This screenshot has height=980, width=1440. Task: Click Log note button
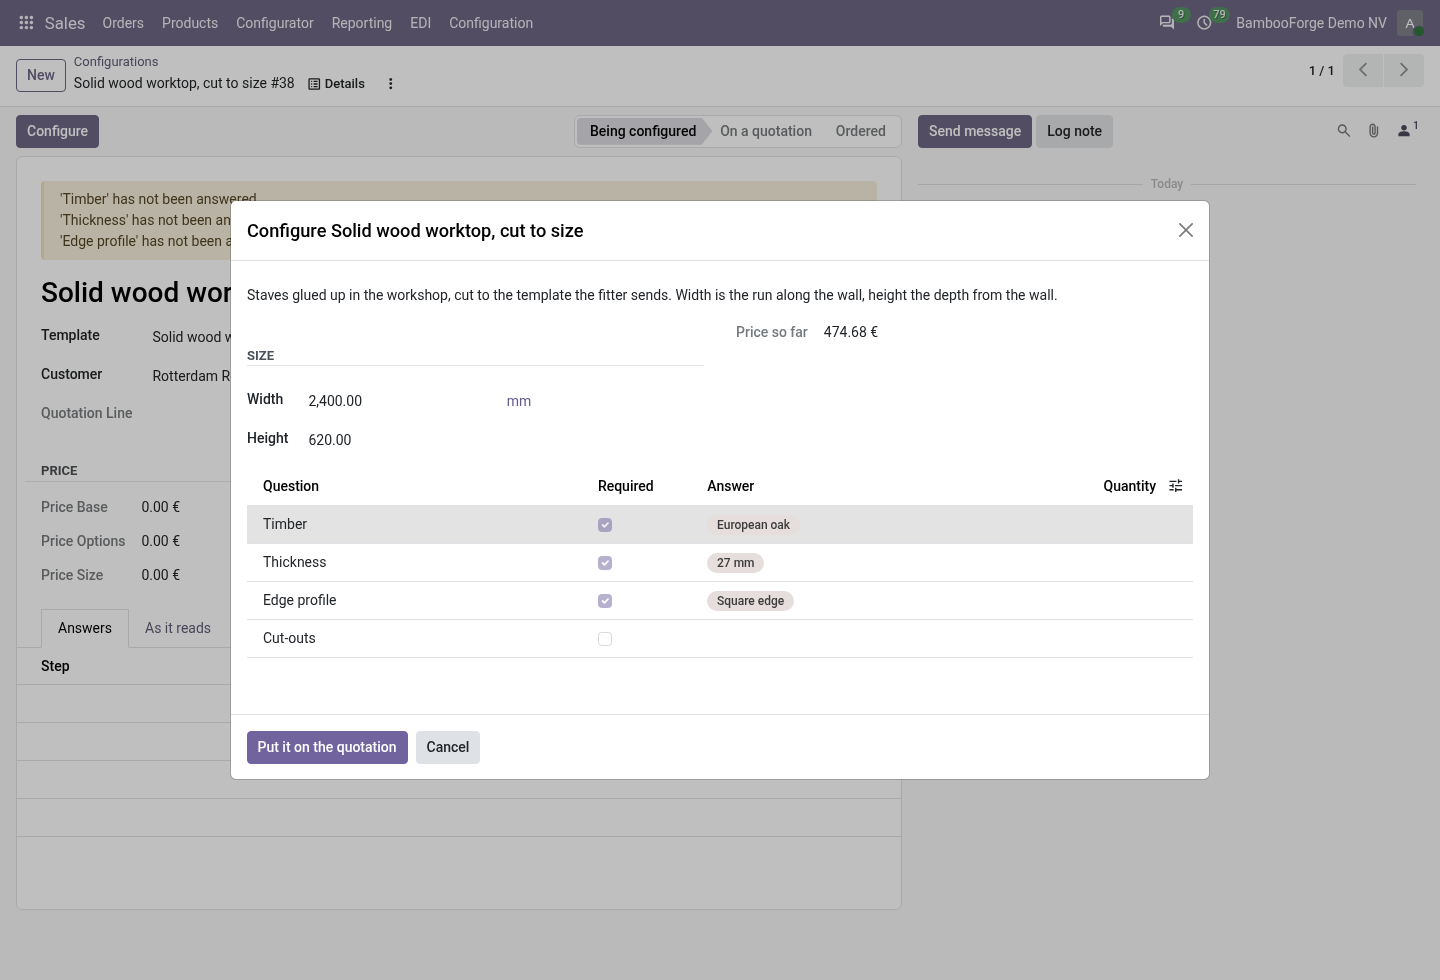point(1074,131)
